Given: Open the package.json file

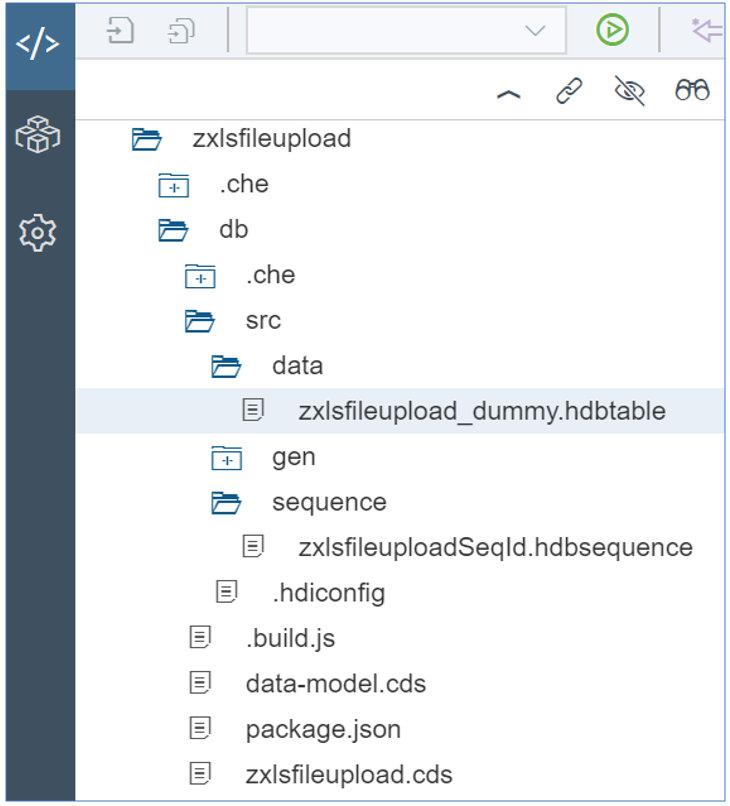Looking at the screenshot, I should pos(323,729).
